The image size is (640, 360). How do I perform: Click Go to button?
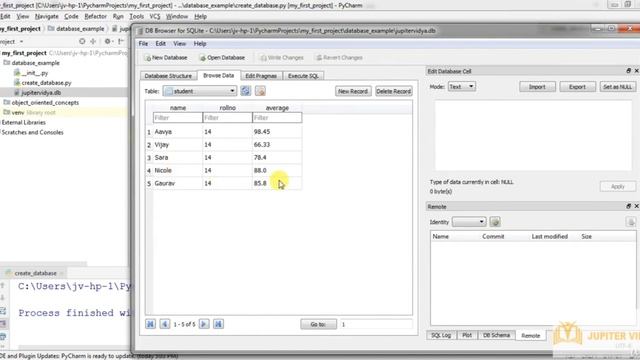point(318,324)
